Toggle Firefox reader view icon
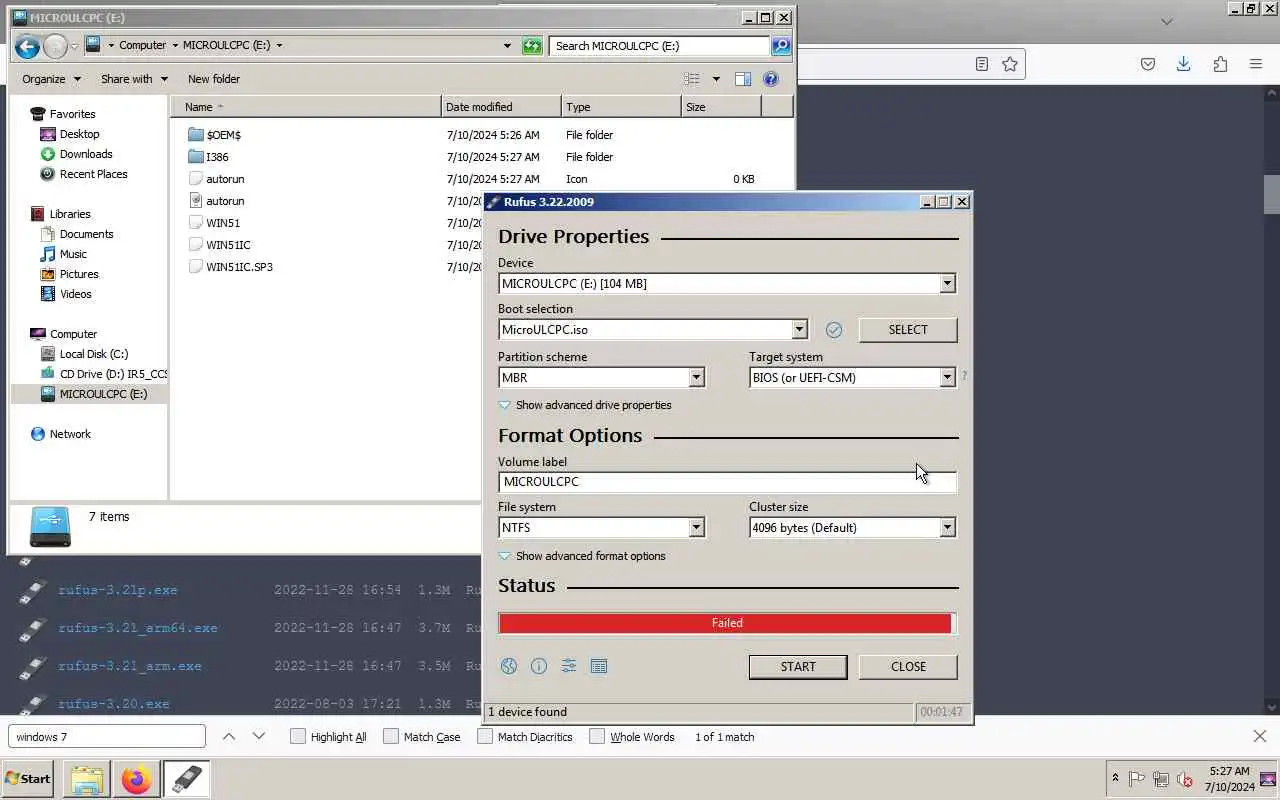Image resolution: width=1280 pixels, height=800 pixels. click(982, 64)
